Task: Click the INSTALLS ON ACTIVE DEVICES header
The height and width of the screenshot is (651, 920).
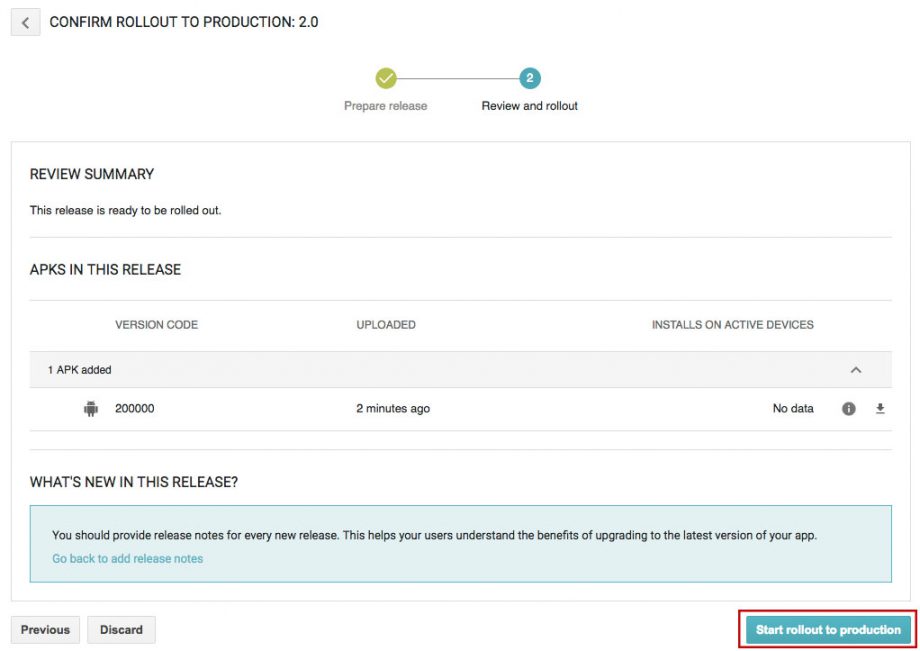Action: click(x=732, y=325)
